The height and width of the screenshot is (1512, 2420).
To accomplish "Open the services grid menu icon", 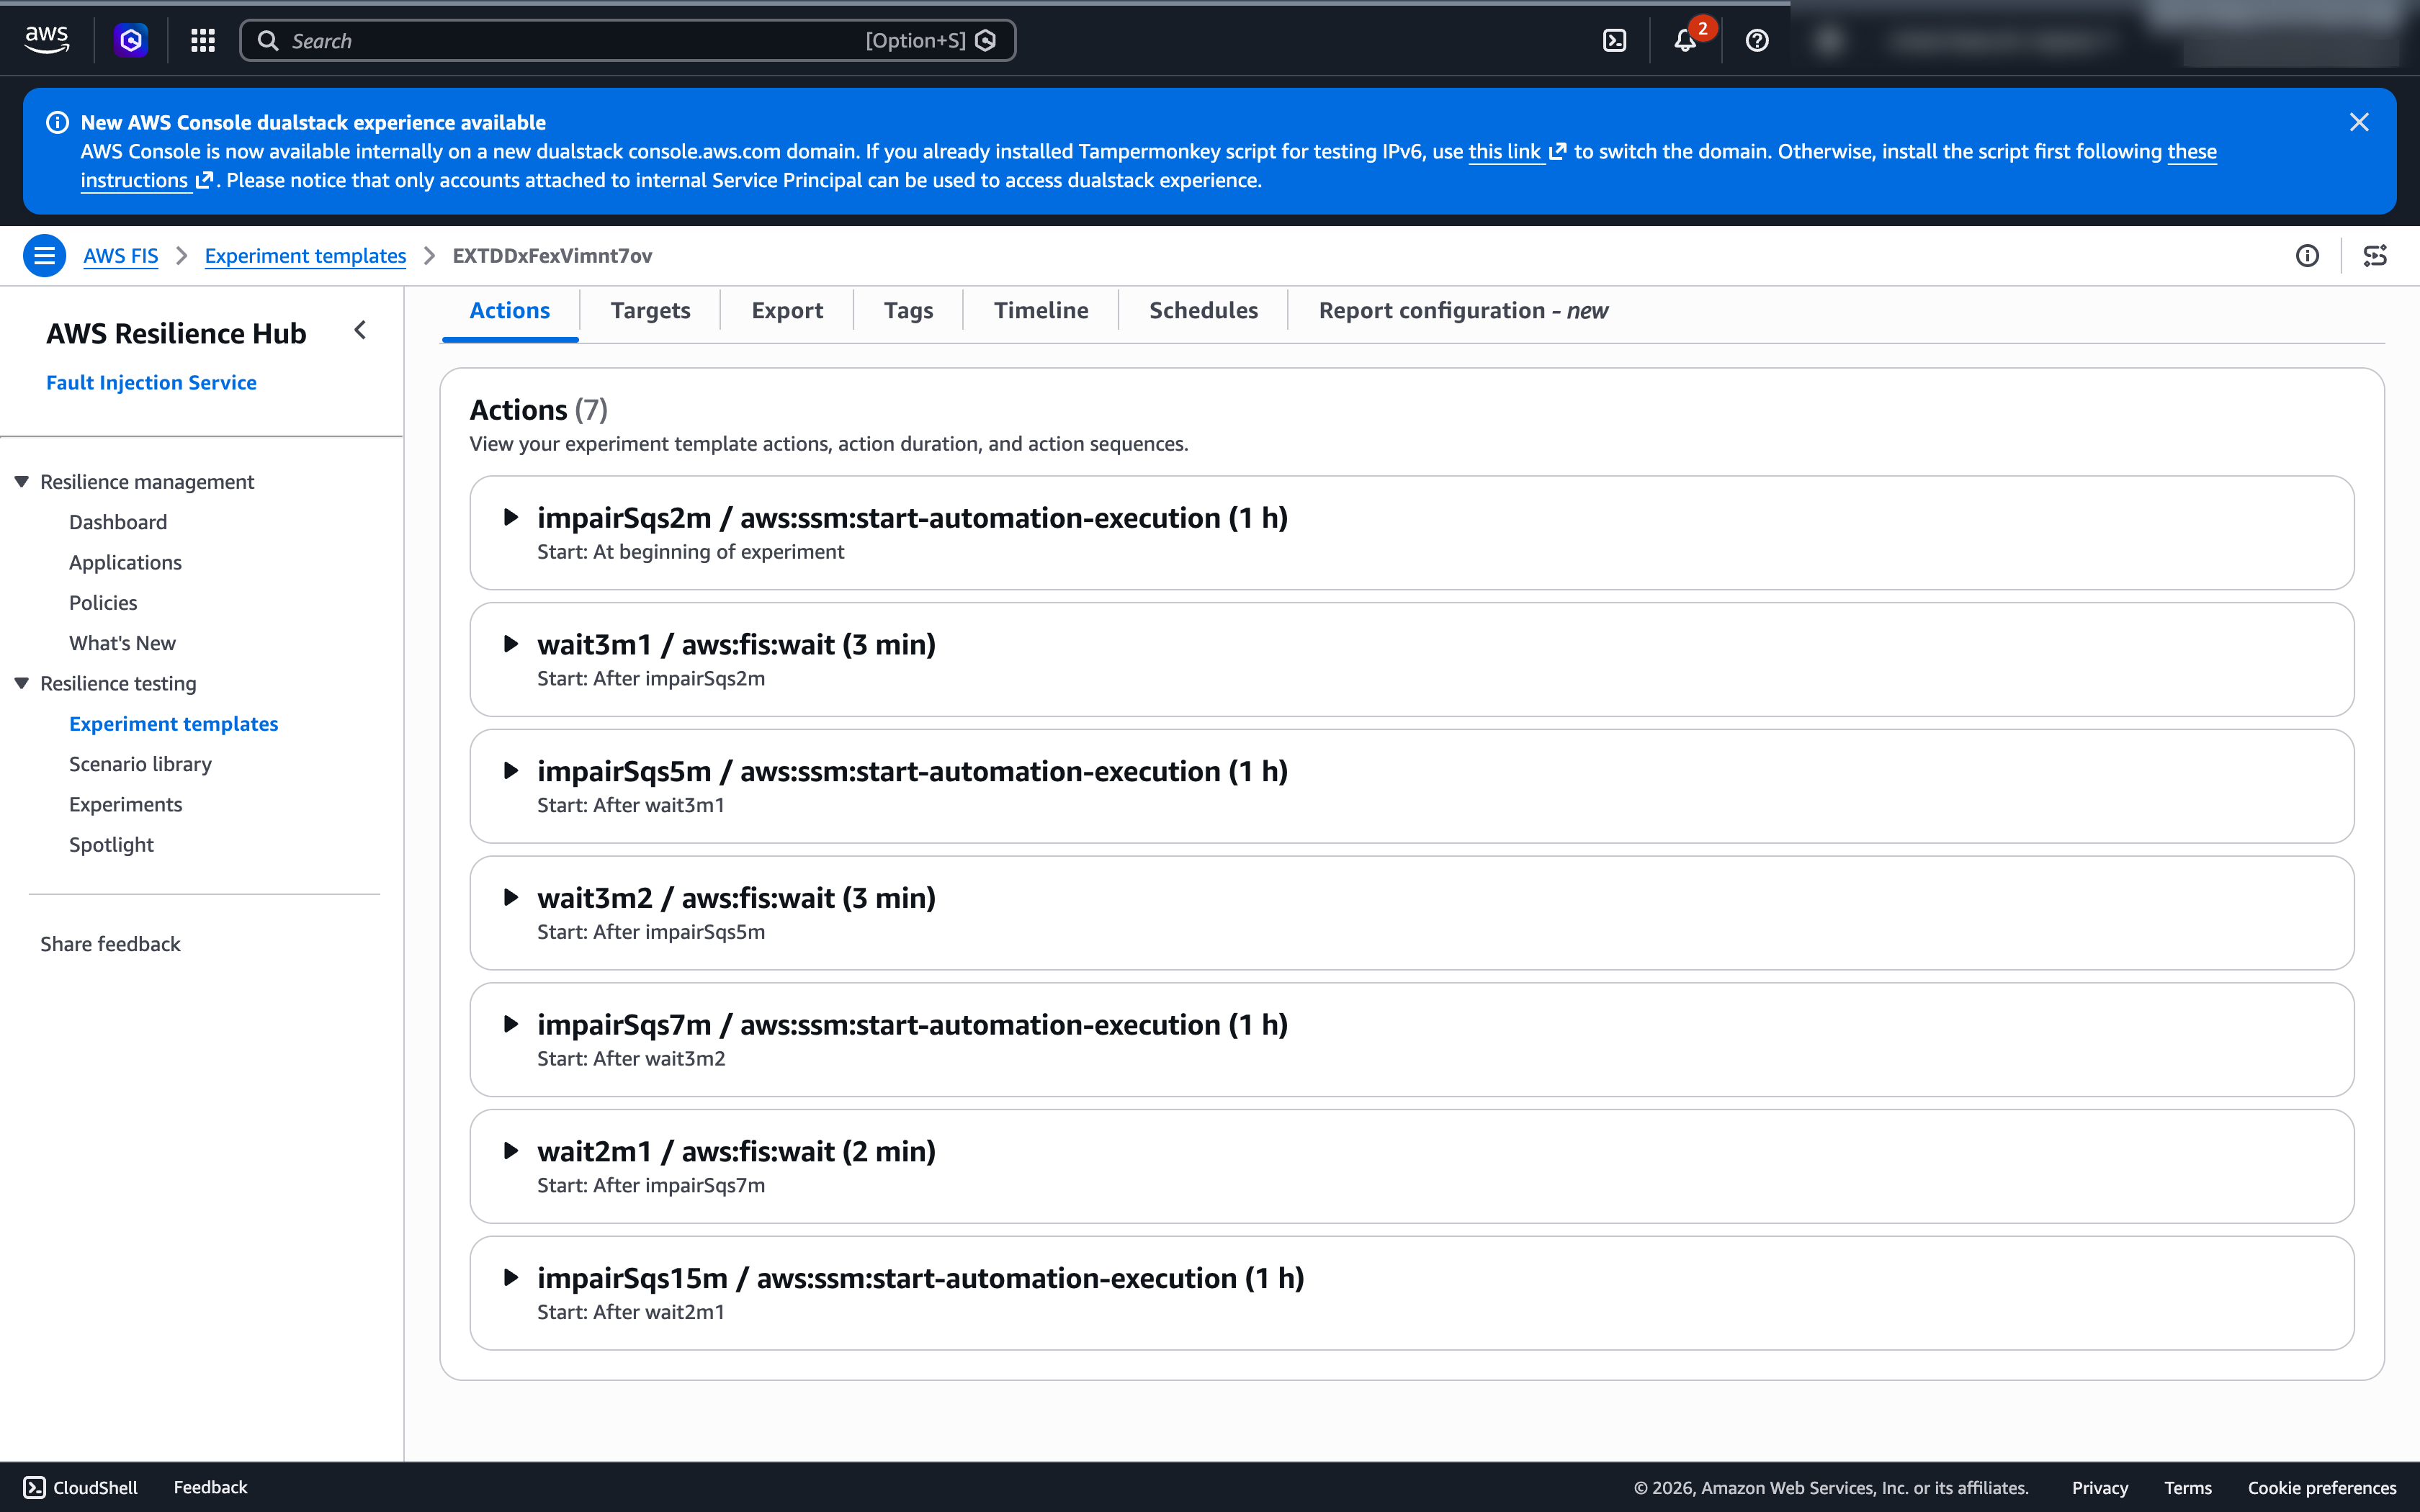I will (x=203, y=40).
